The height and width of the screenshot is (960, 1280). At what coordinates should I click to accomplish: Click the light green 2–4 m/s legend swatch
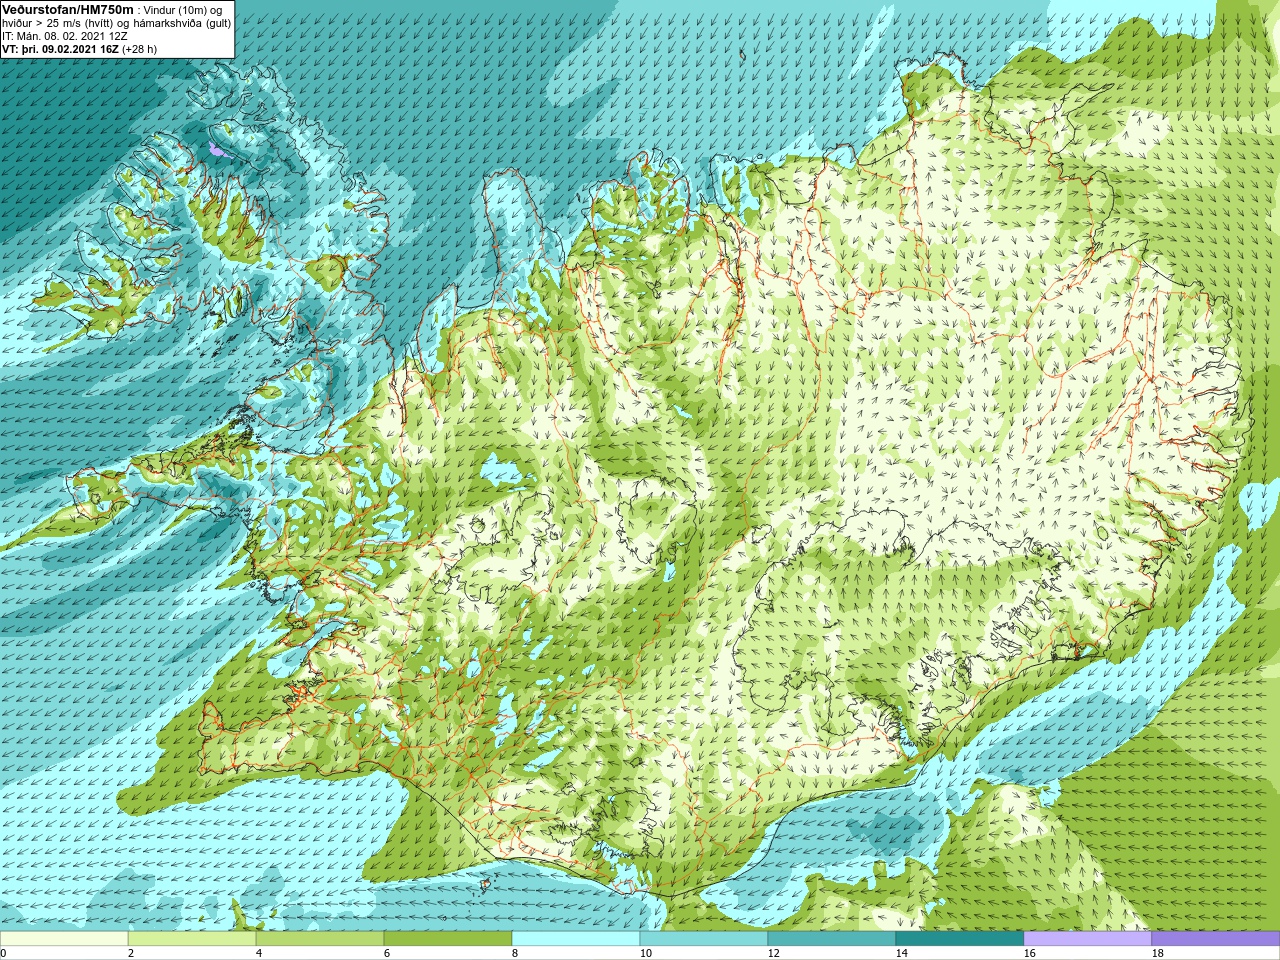click(x=192, y=939)
